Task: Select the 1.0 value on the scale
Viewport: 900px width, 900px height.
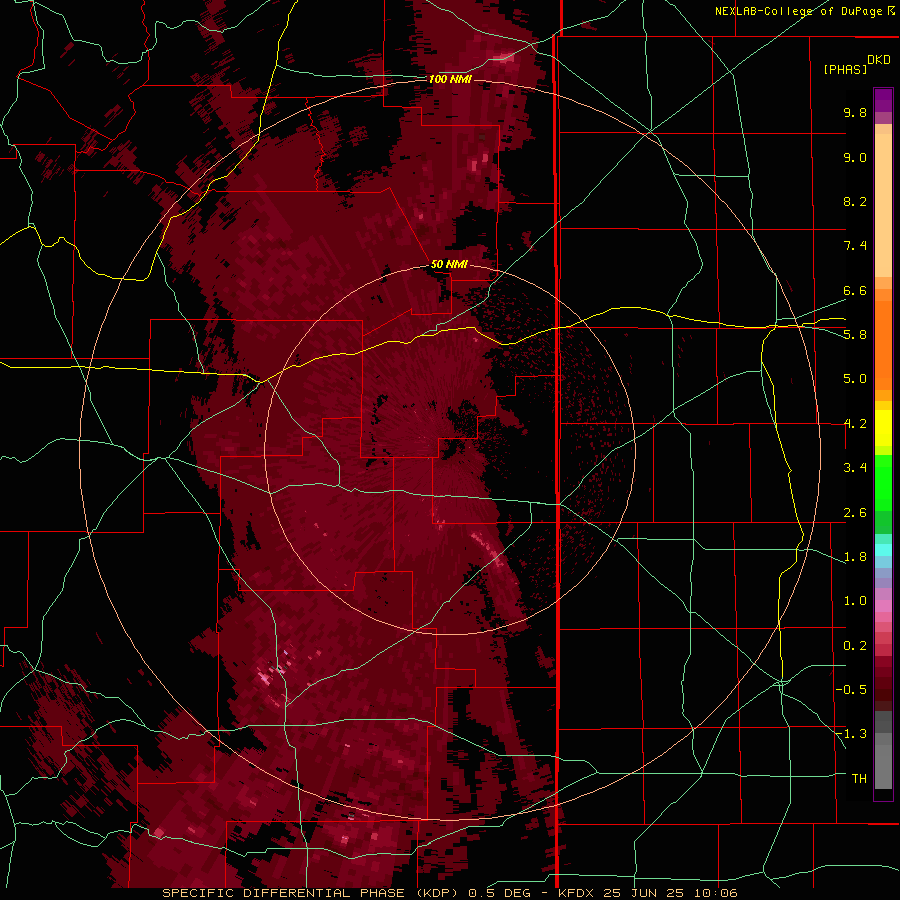Action: coord(855,601)
